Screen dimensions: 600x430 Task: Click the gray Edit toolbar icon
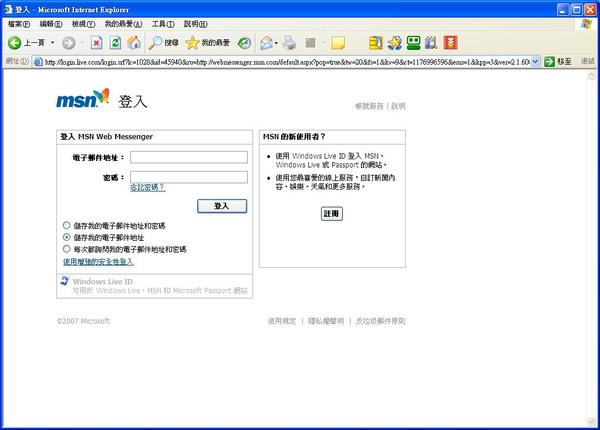(311, 43)
